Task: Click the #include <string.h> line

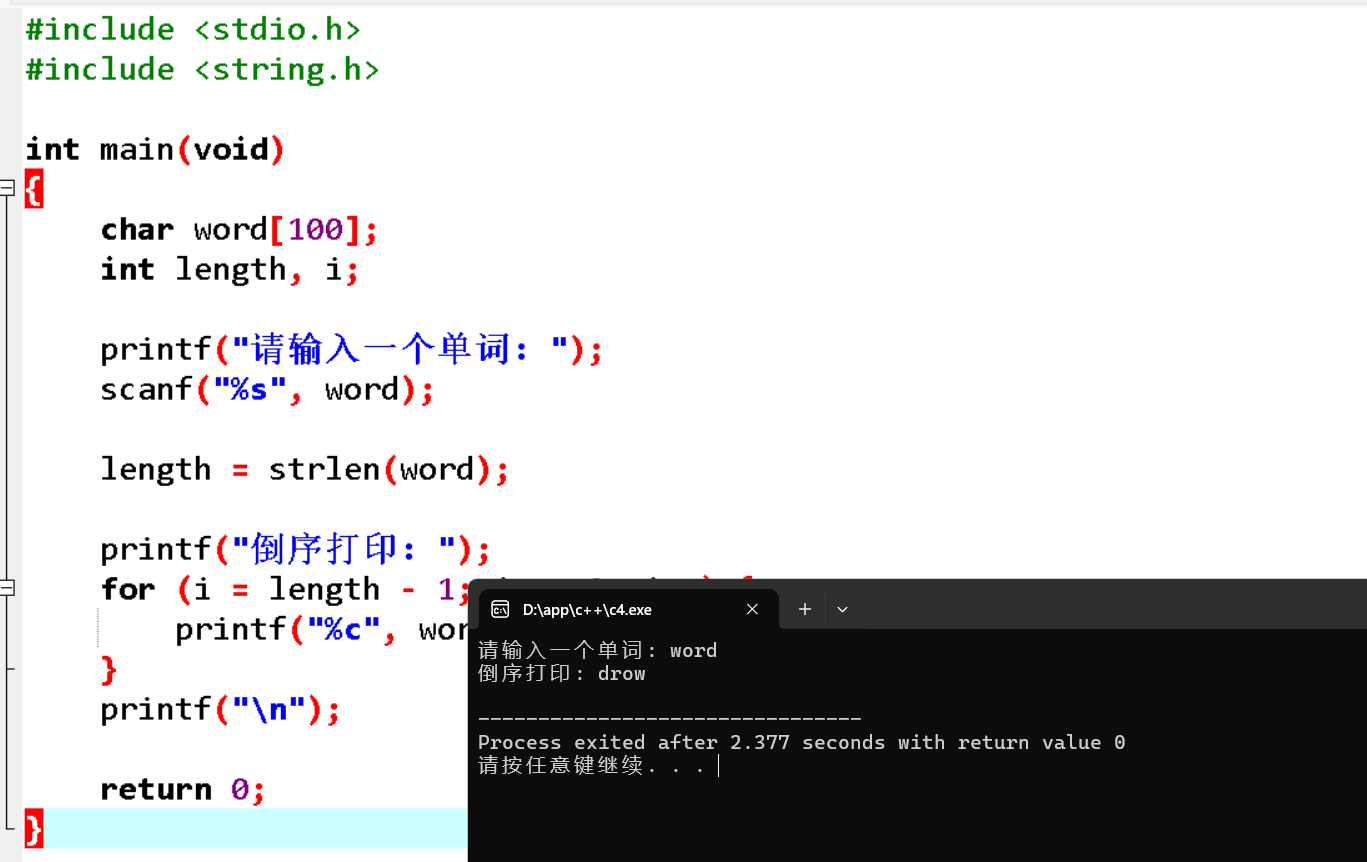Action: (202, 69)
